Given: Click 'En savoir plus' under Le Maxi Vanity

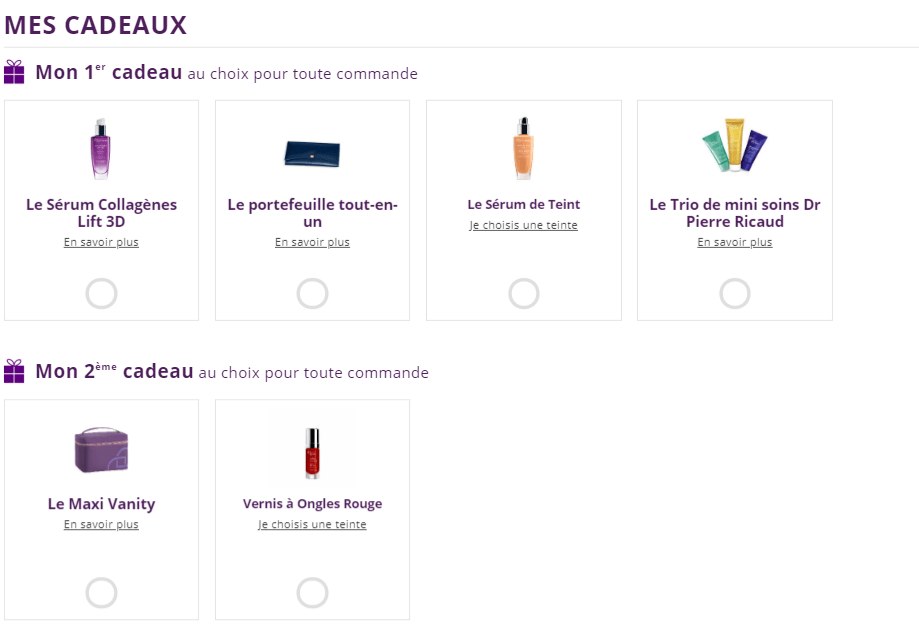Looking at the screenshot, I should tap(101, 524).
